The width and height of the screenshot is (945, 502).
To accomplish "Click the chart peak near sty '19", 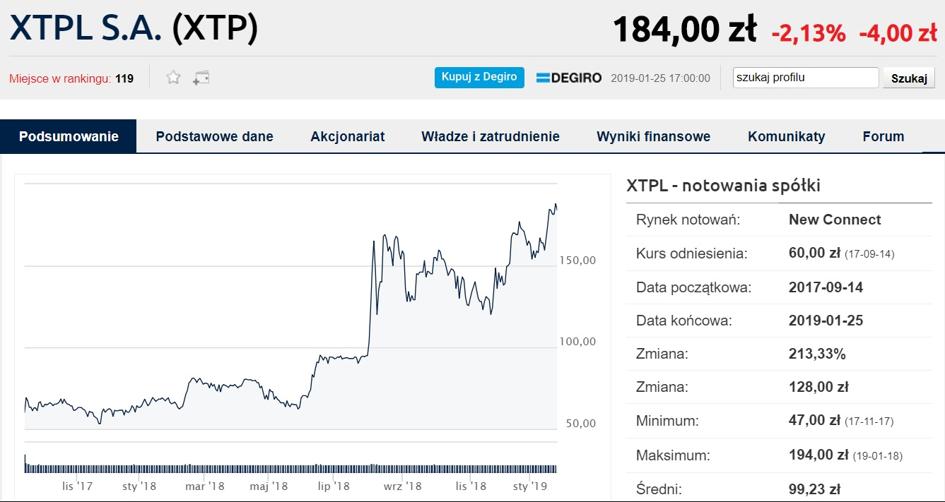I will tap(554, 206).
